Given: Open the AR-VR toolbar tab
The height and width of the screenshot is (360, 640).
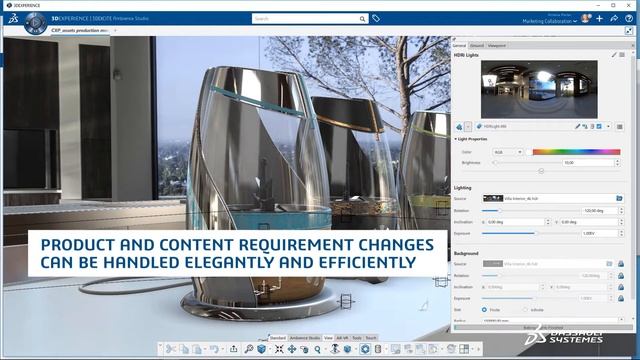Looking at the screenshot, I should [x=342, y=338].
